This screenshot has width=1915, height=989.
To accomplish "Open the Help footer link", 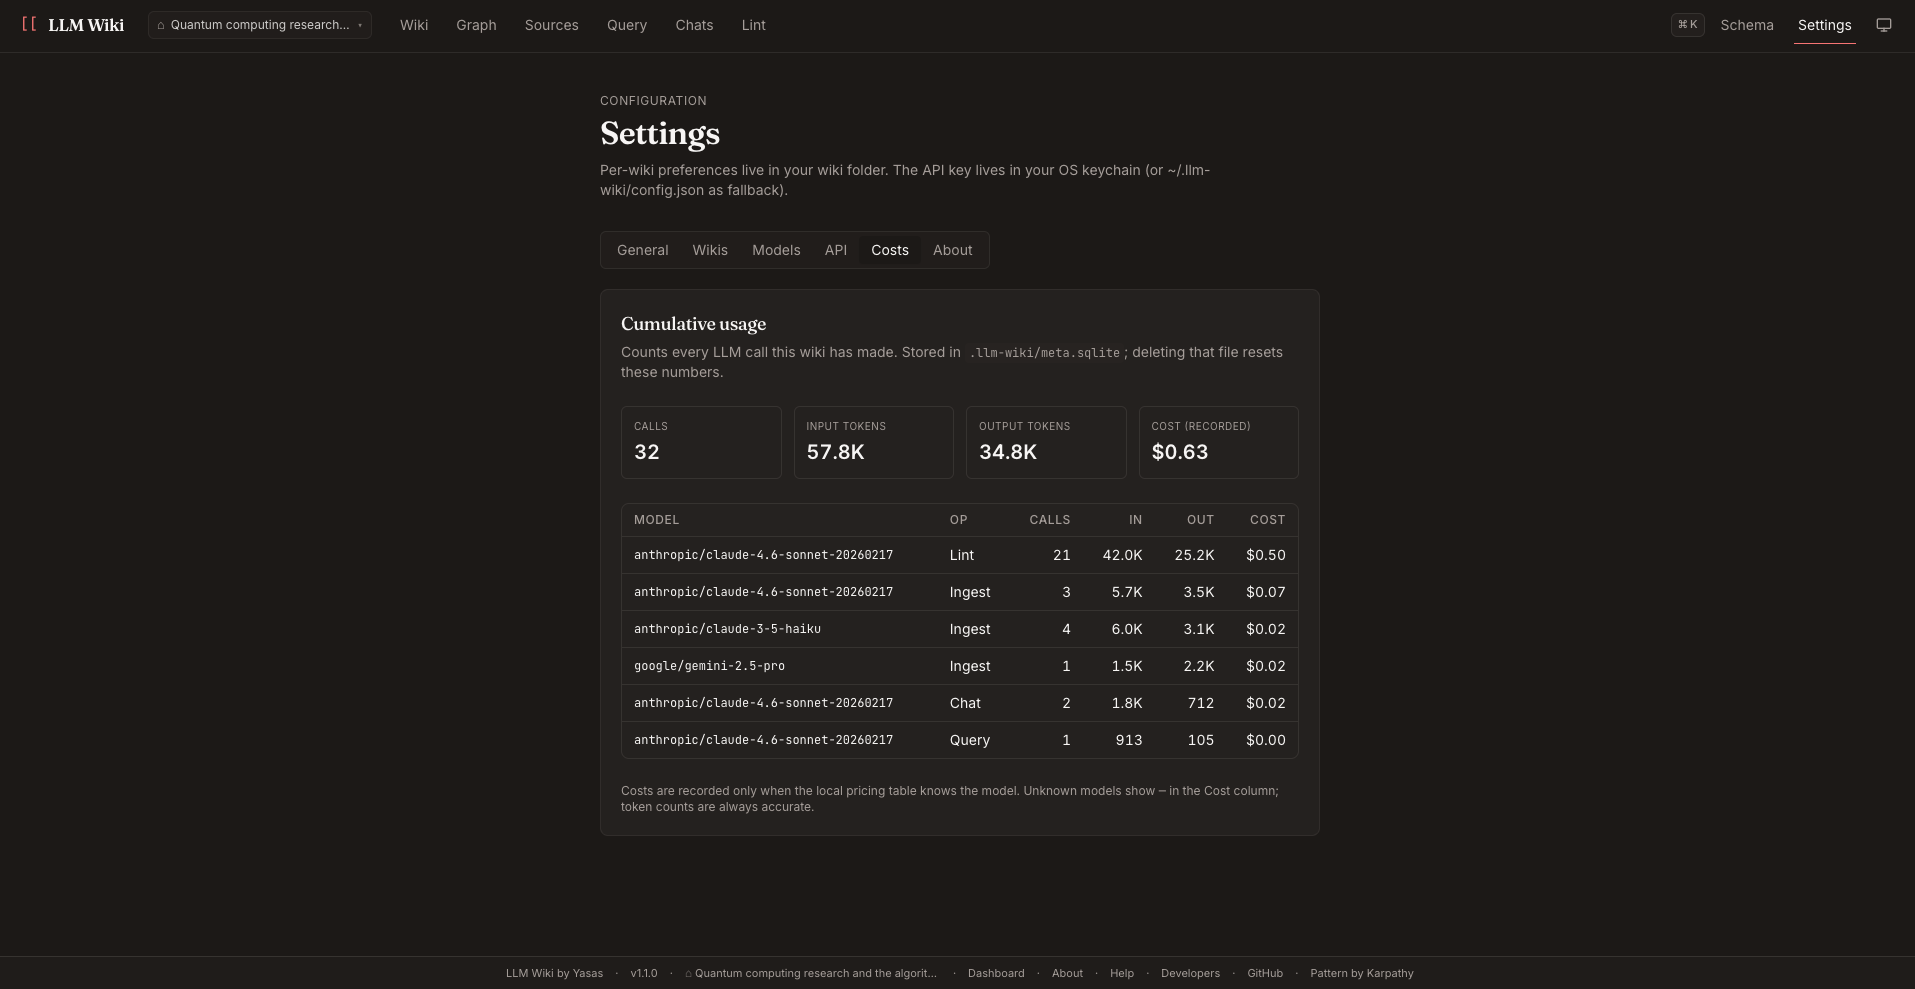I will 1122,973.
